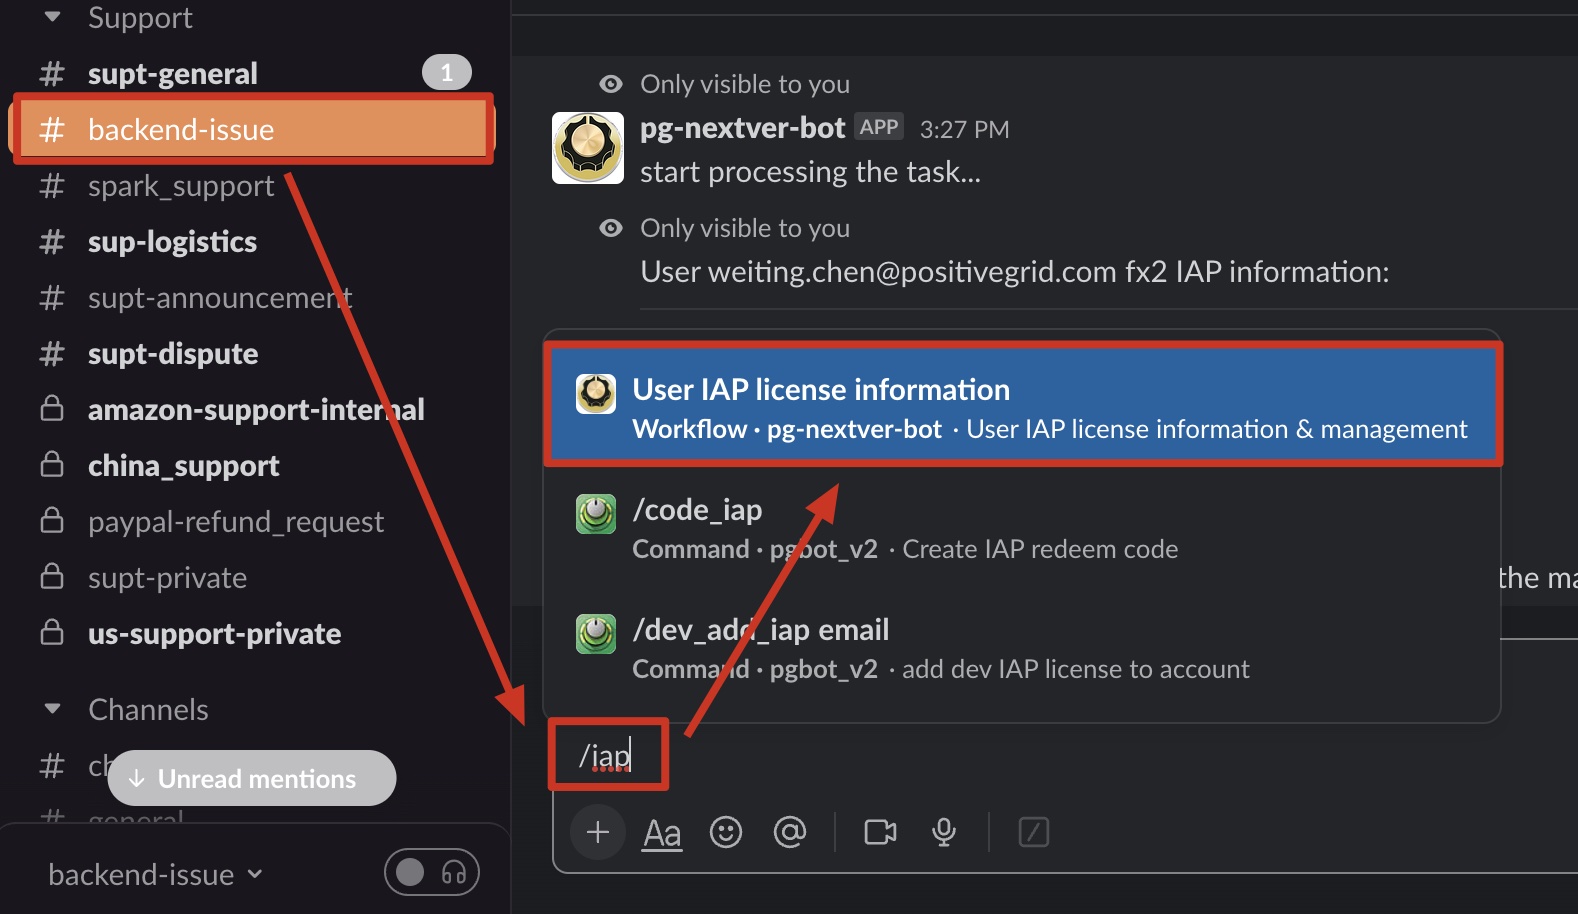Screen dimensions: 1578x914
Task: Click the APP badge next to pg-nextver-bot
Action: click(x=879, y=127)
